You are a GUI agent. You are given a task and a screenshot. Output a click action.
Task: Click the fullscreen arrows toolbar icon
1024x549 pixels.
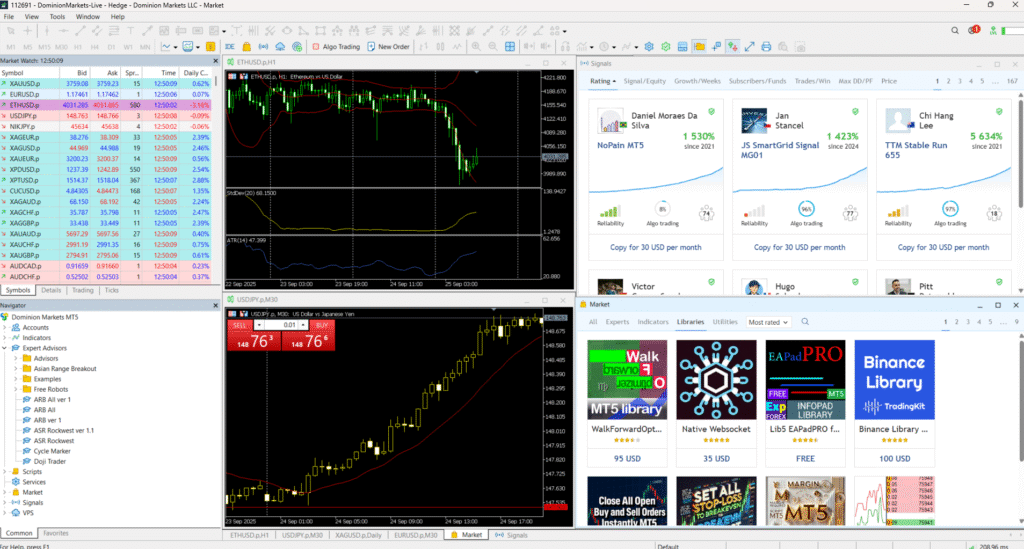[x=751, y=46]
